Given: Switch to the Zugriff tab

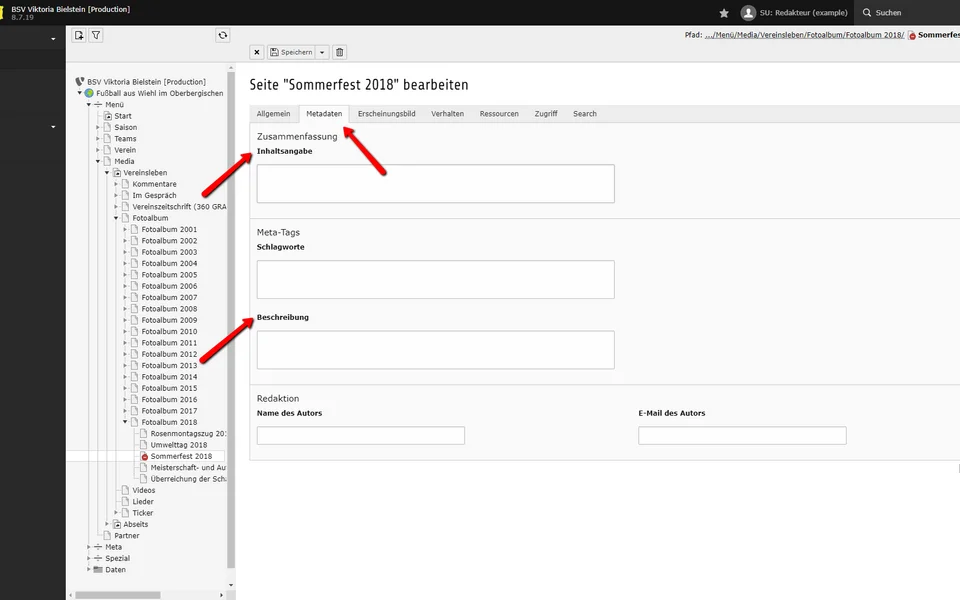Looking at the screenshot, I should [x=546, y=114].
